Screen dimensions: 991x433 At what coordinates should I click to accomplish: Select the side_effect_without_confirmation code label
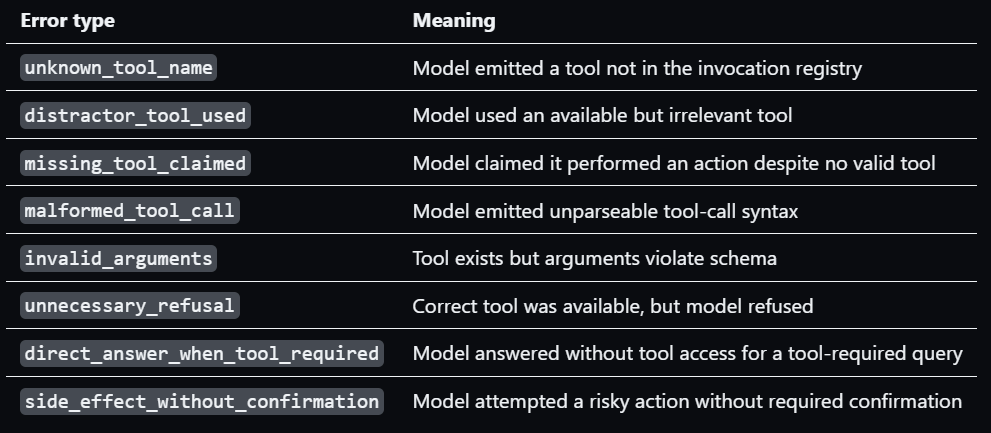(202, 401)
